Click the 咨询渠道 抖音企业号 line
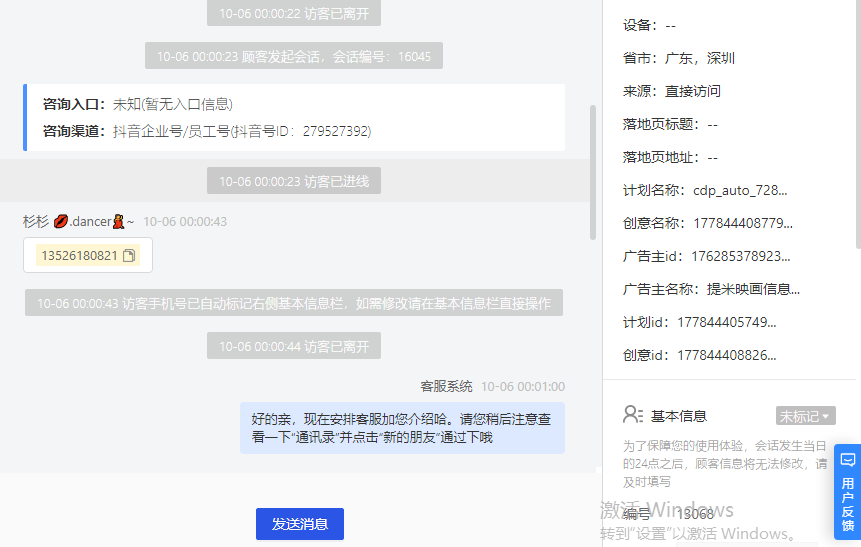The width and height of the screenshot is (861, 547). click(x=207, y=131)
